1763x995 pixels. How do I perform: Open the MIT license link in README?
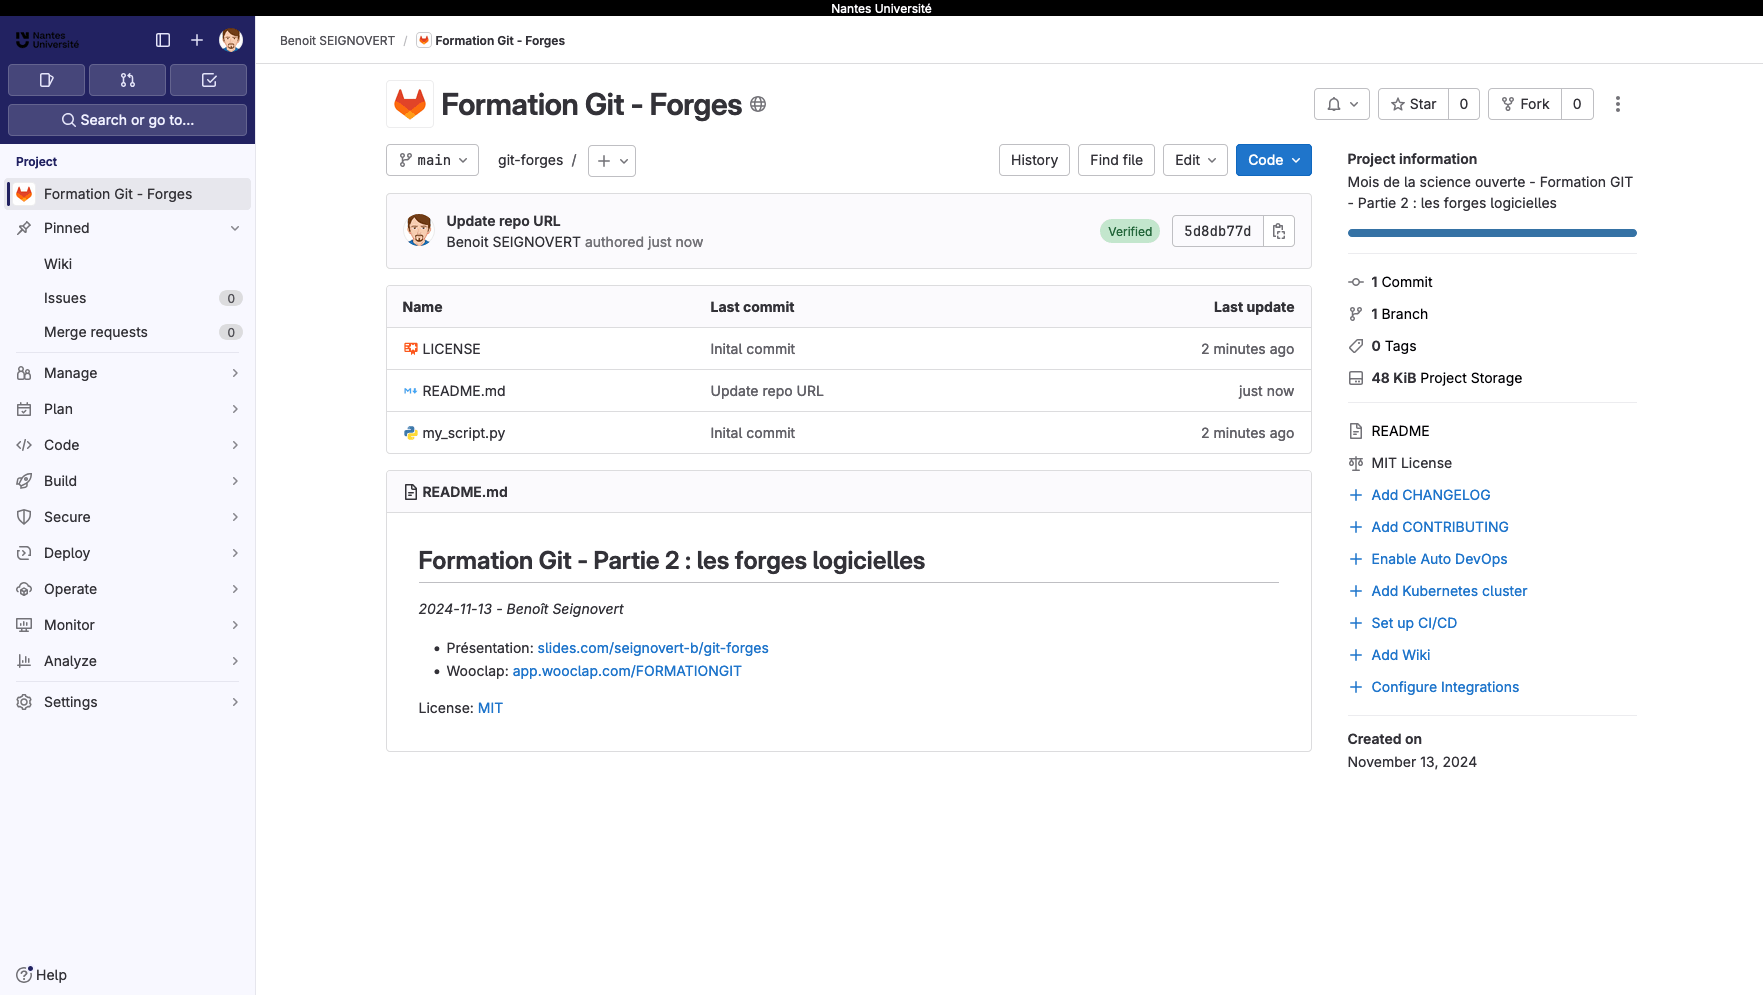pos(490,708)
